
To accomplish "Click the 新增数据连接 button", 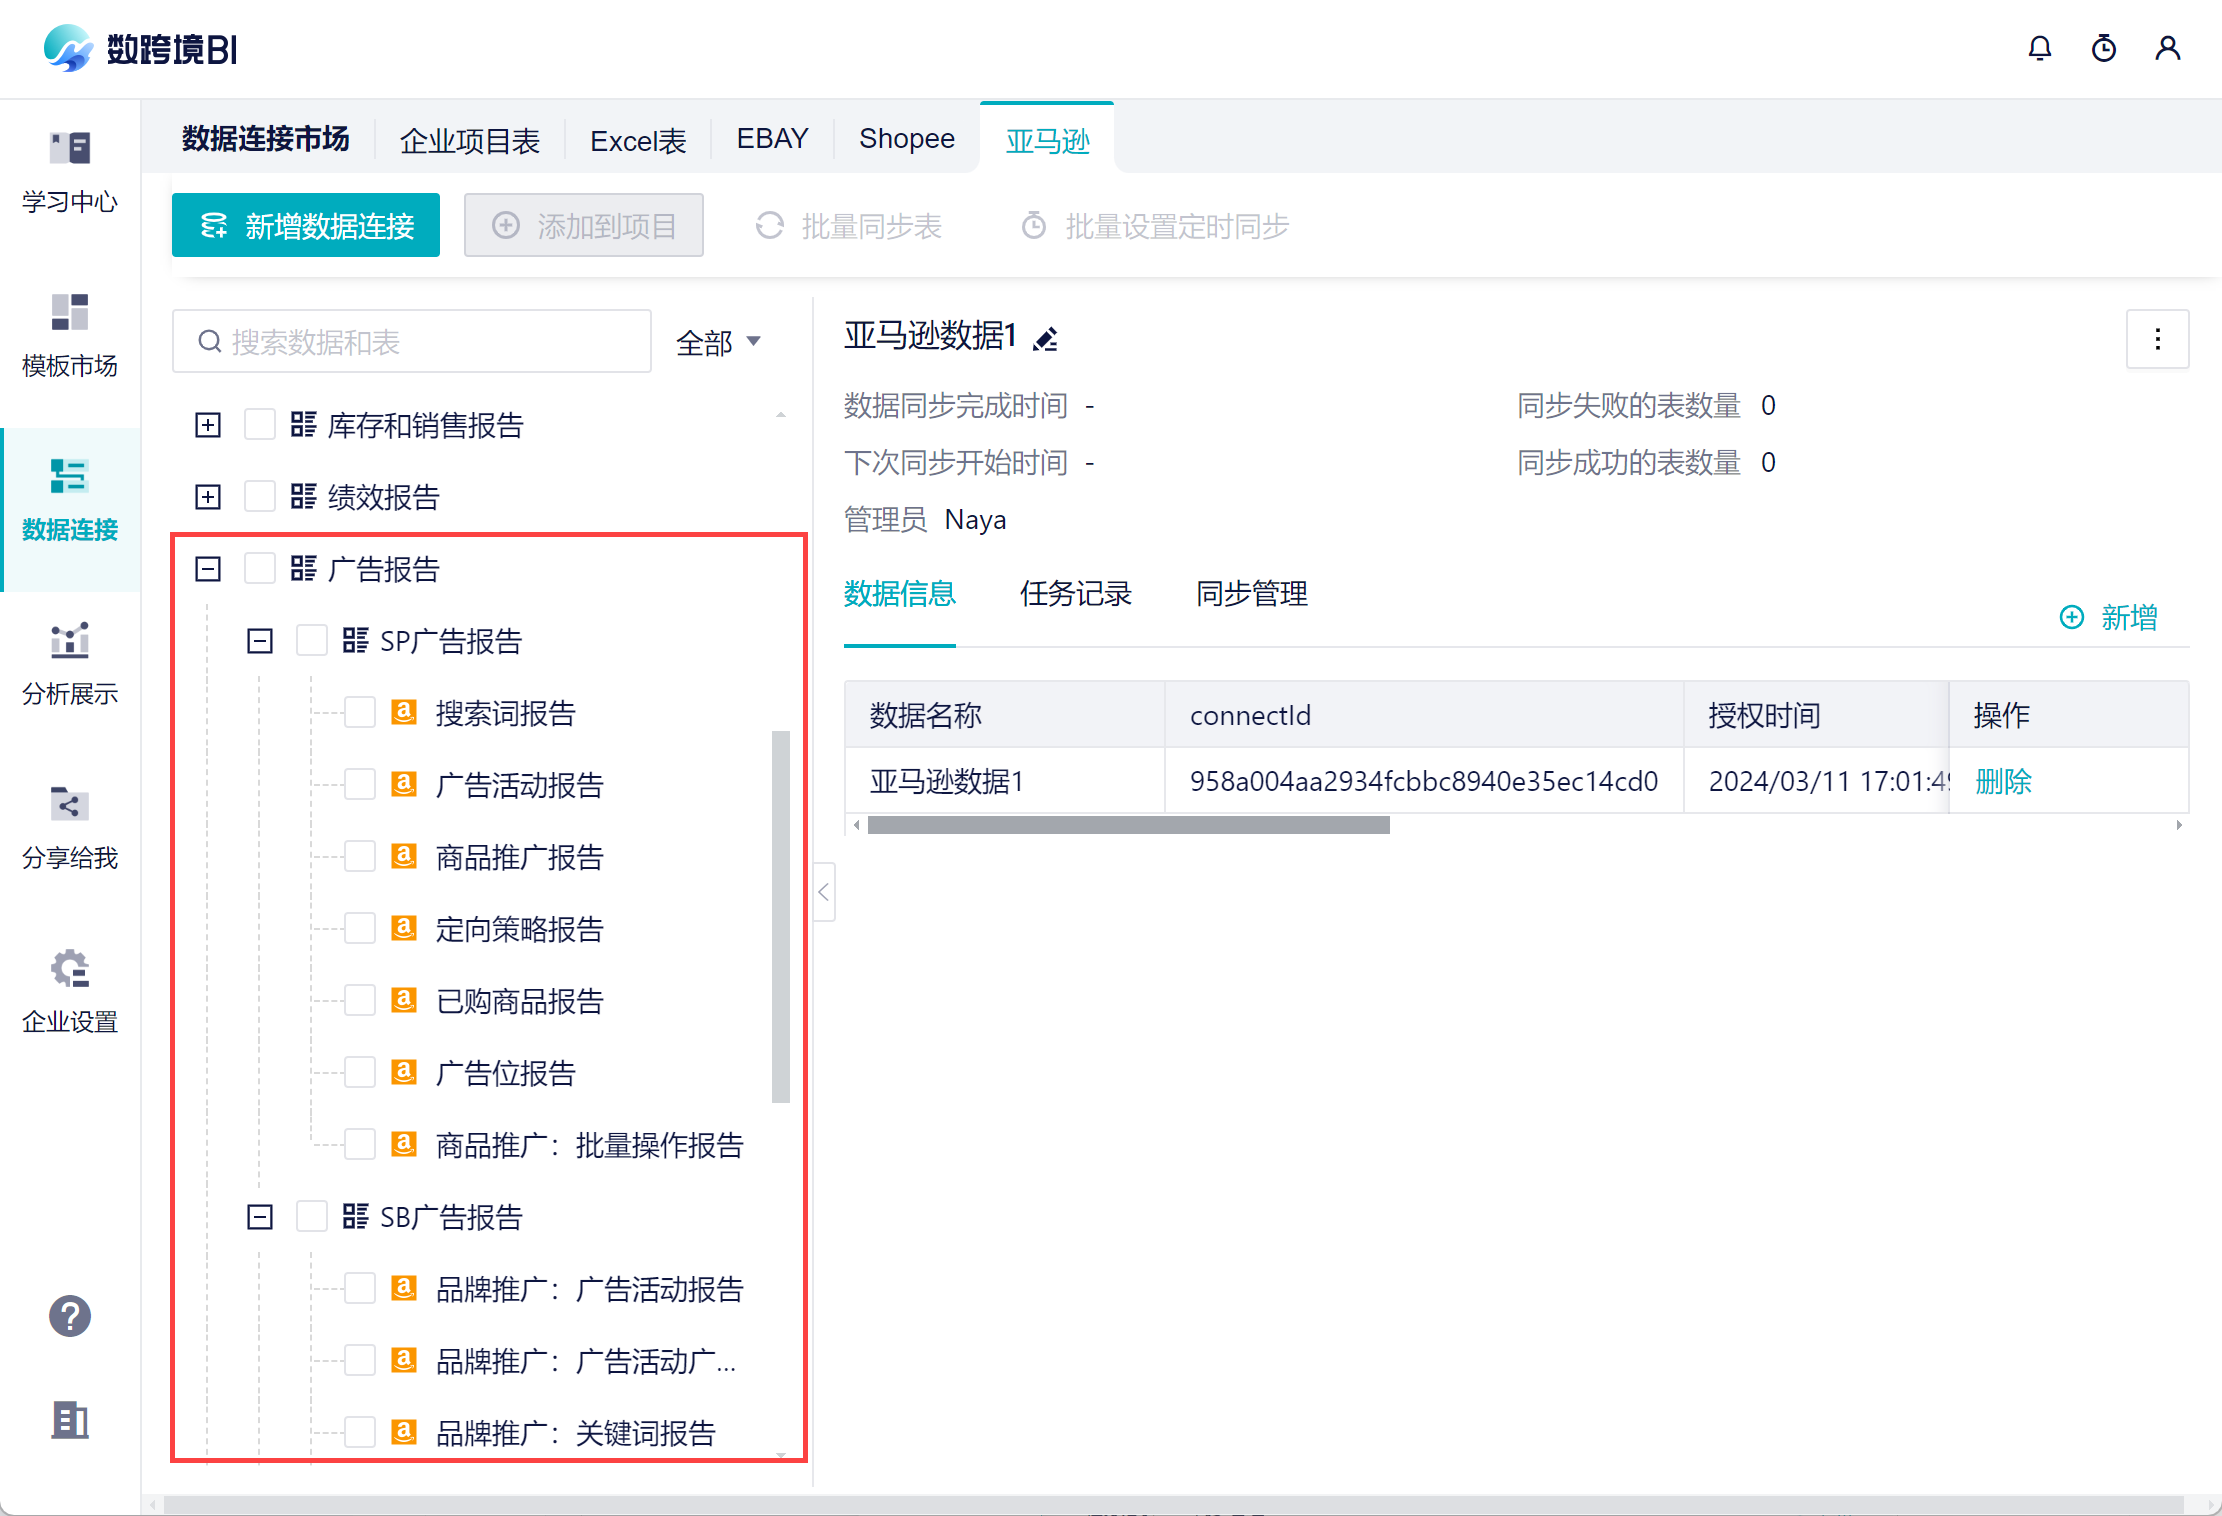I will [306, 226].
